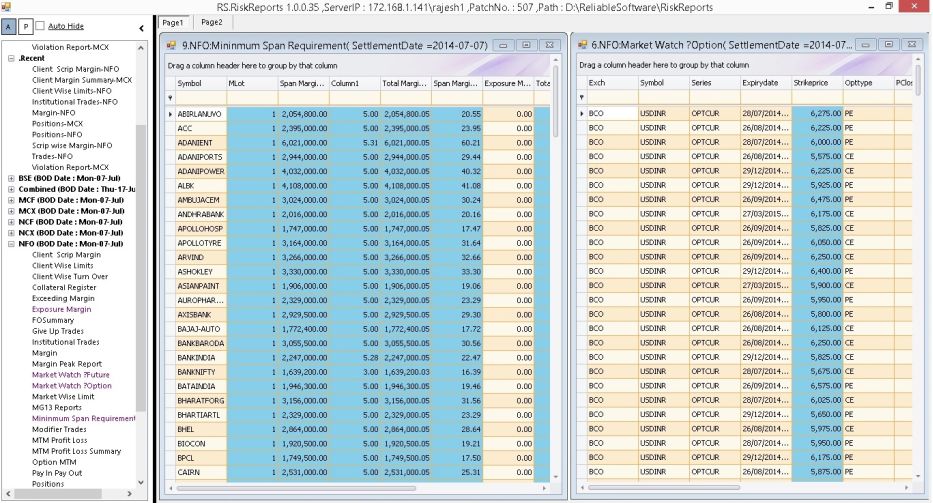Image resolution: width=933 pixels, height=503 pixels.
Task: Open Exposure Margin report link
Action: (x=61, y=310)
